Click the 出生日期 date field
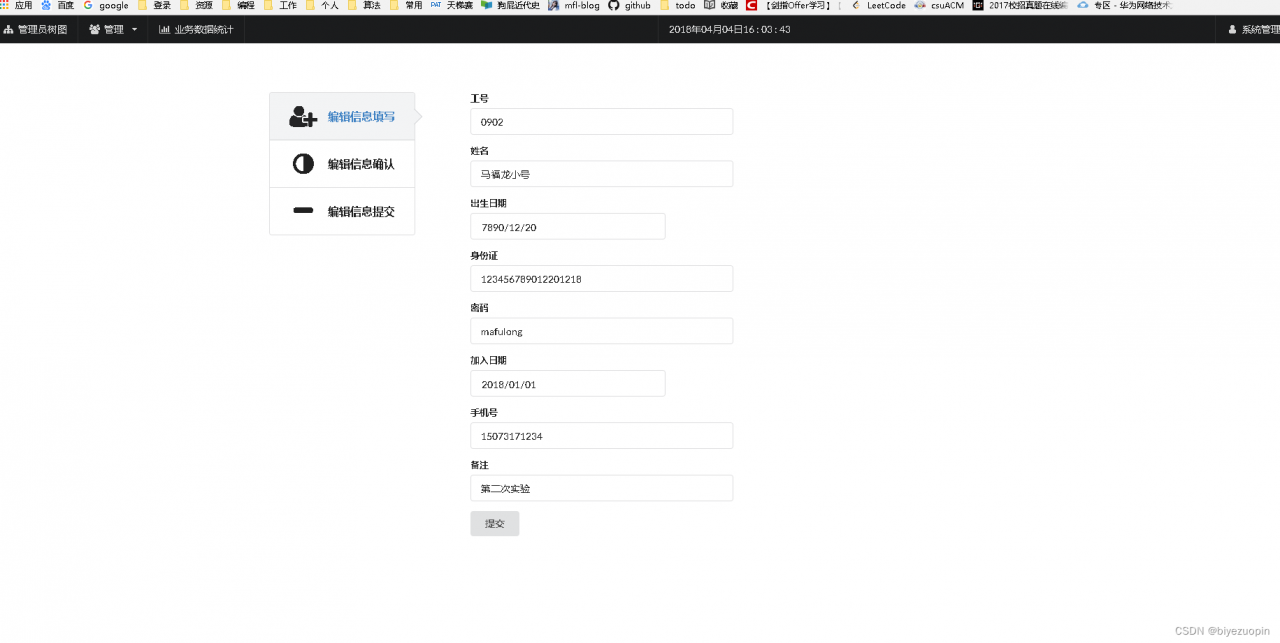This screenshot has width=1280, height=643. pyautogui.click(x=567, y=226)
